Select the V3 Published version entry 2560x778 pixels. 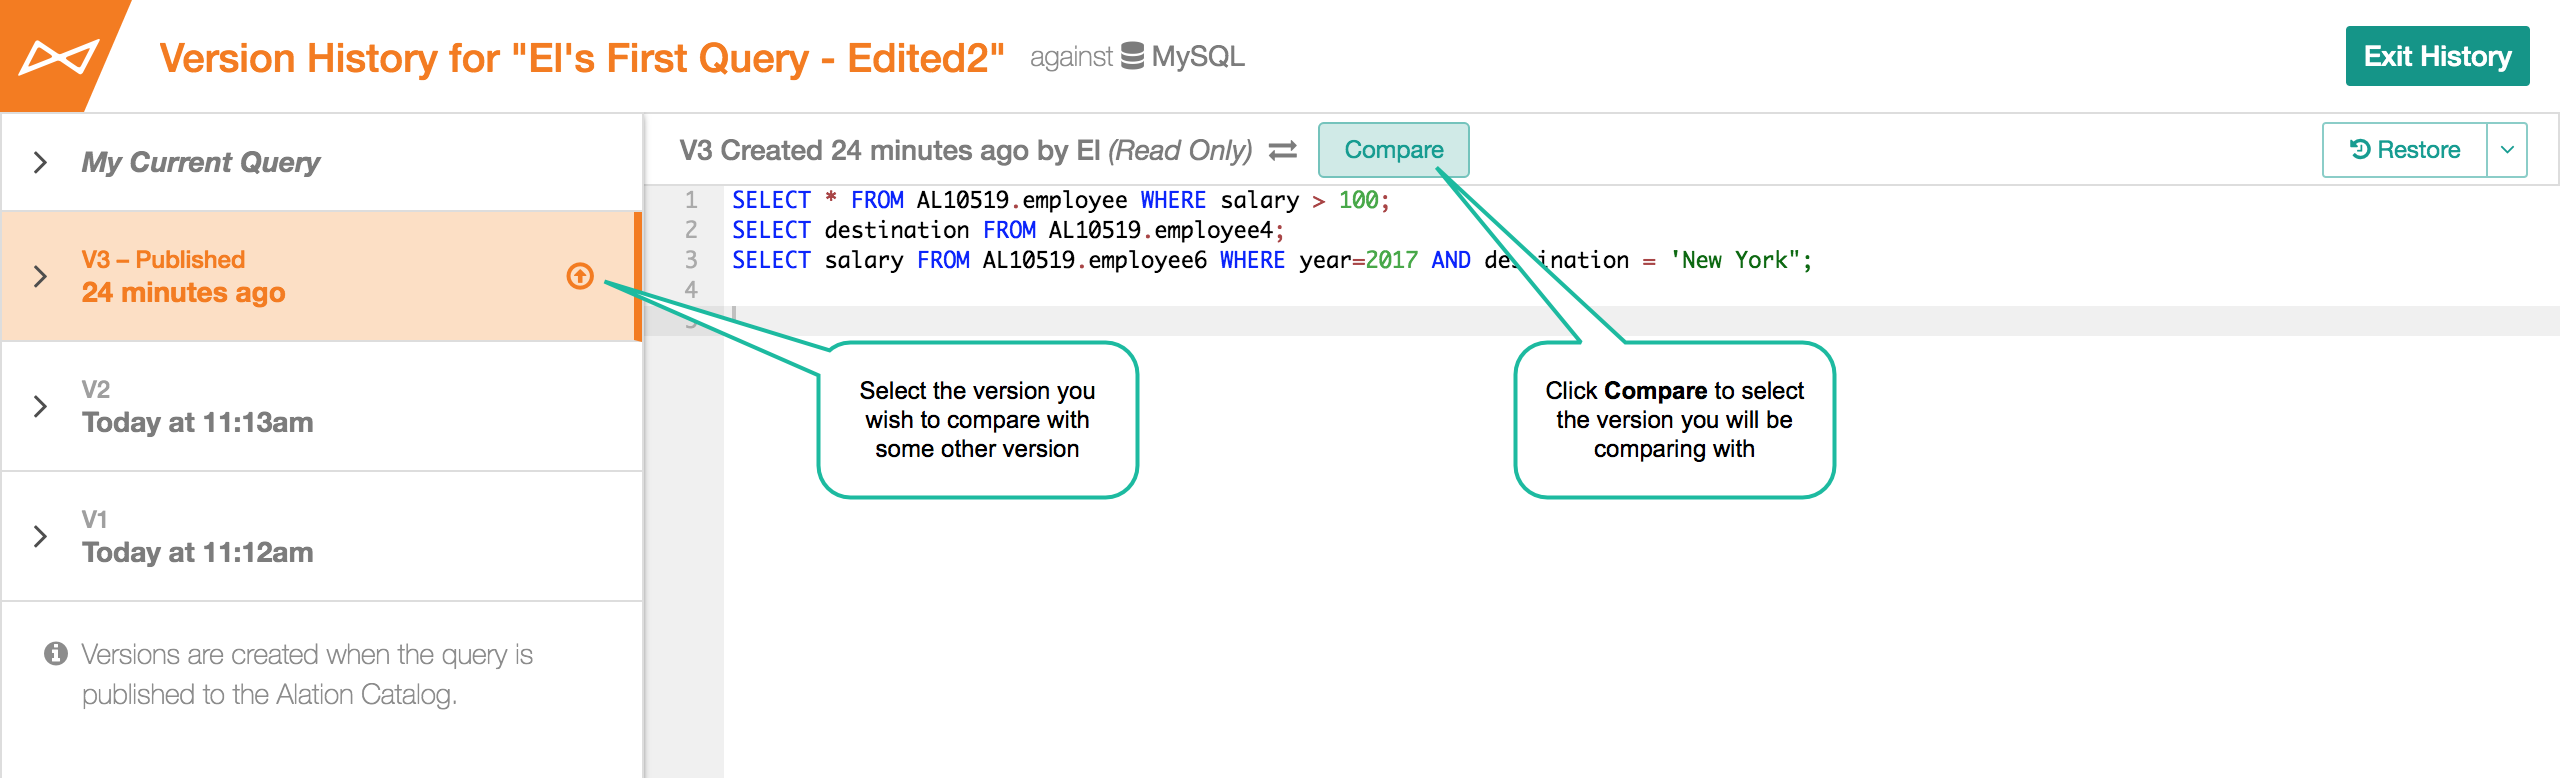[x=321, y=276]
